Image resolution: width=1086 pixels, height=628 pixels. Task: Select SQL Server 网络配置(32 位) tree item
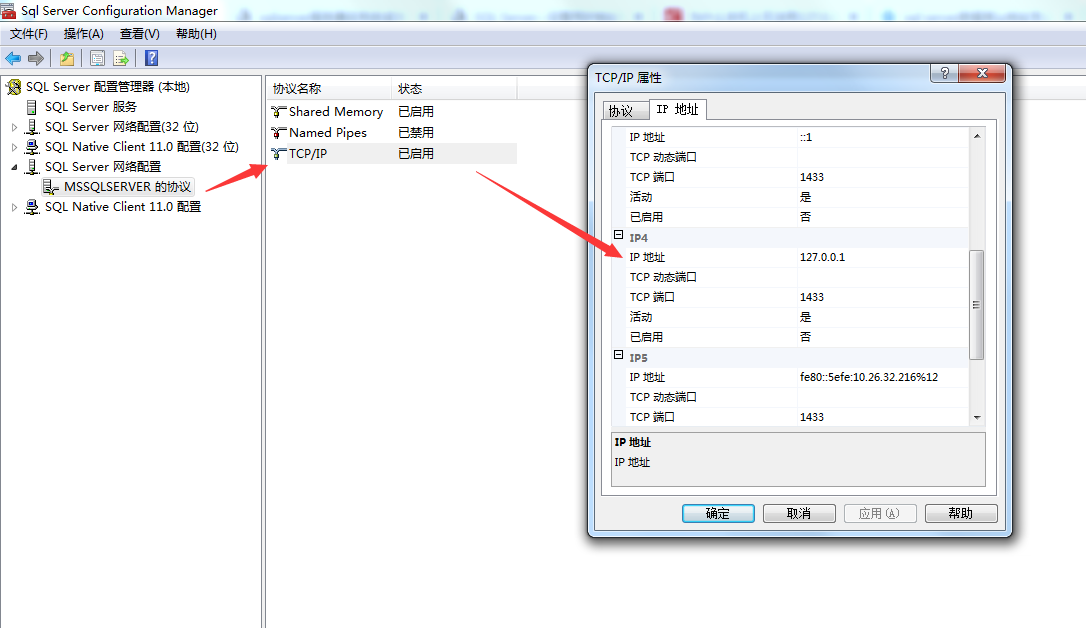tap(122, 127)
